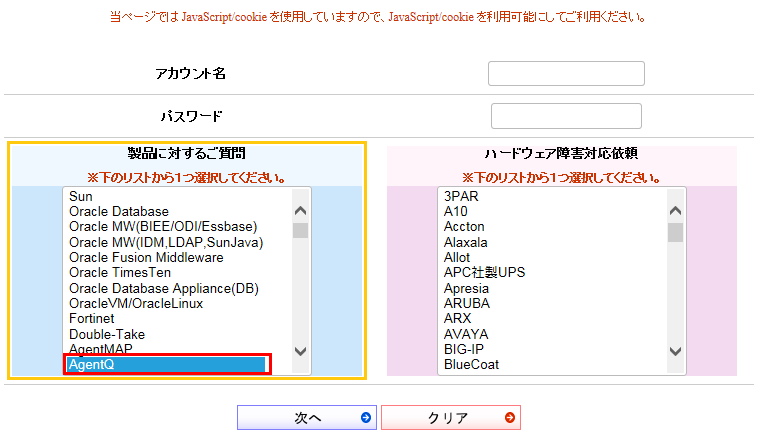
Task: Click the red arrow icon on クリア
Action: pyautogui.click(x=509, y=418)
